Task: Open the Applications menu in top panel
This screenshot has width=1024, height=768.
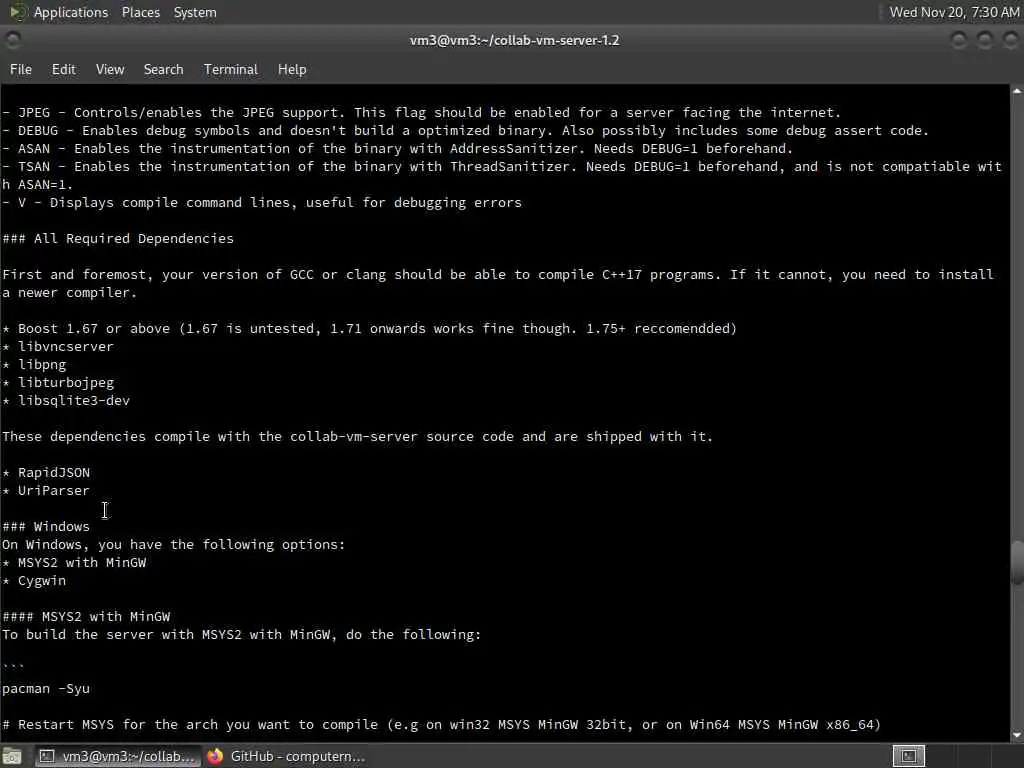Action: pyautogui.click(x=71, y=12)
